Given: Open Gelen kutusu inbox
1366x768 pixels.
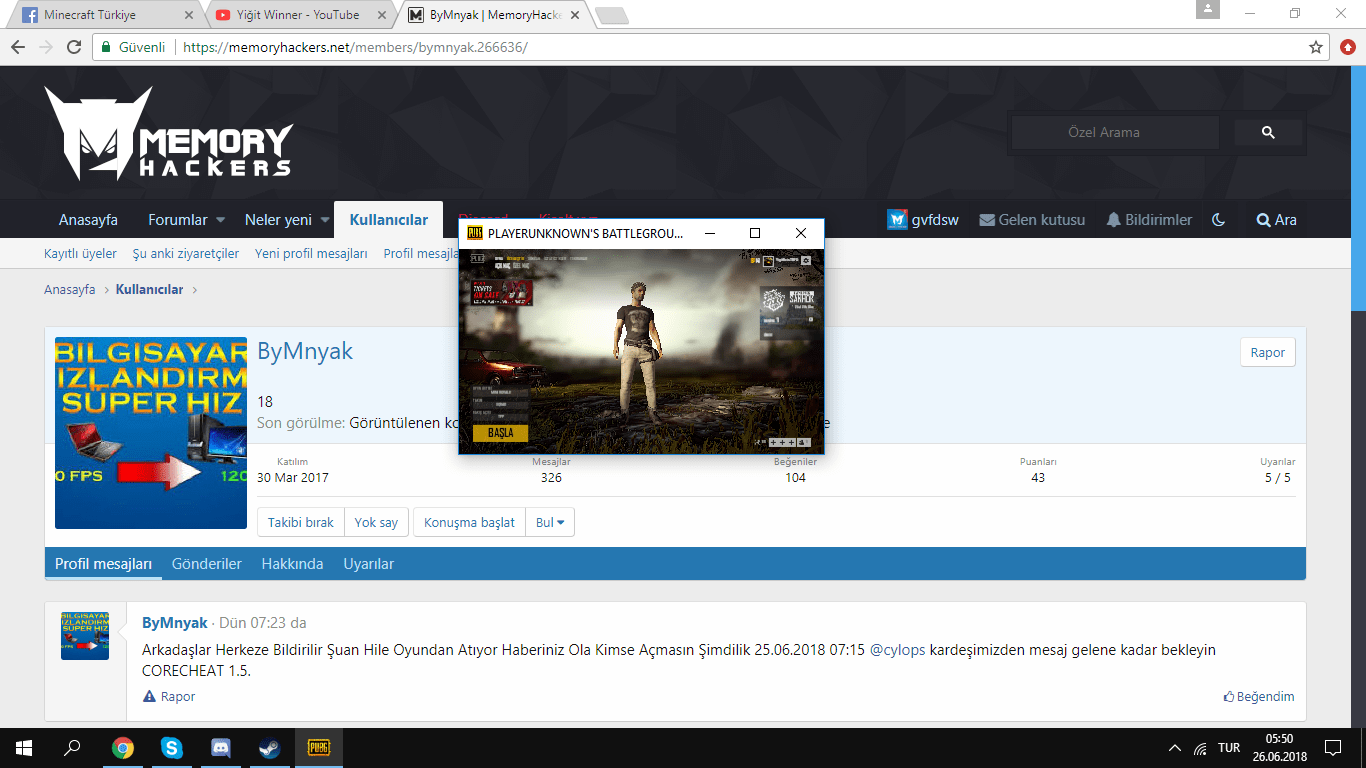Looking at the screenshot, I should (1032, 220).
